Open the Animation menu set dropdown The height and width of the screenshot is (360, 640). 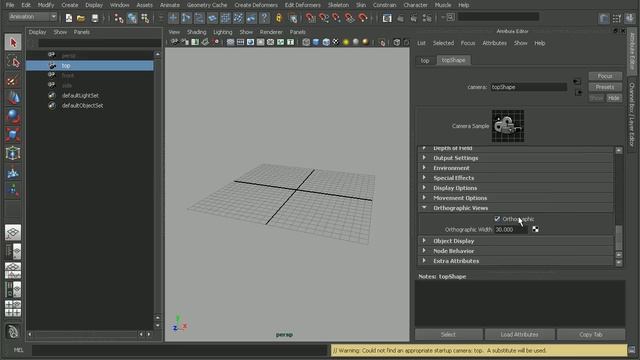[33, 17]
